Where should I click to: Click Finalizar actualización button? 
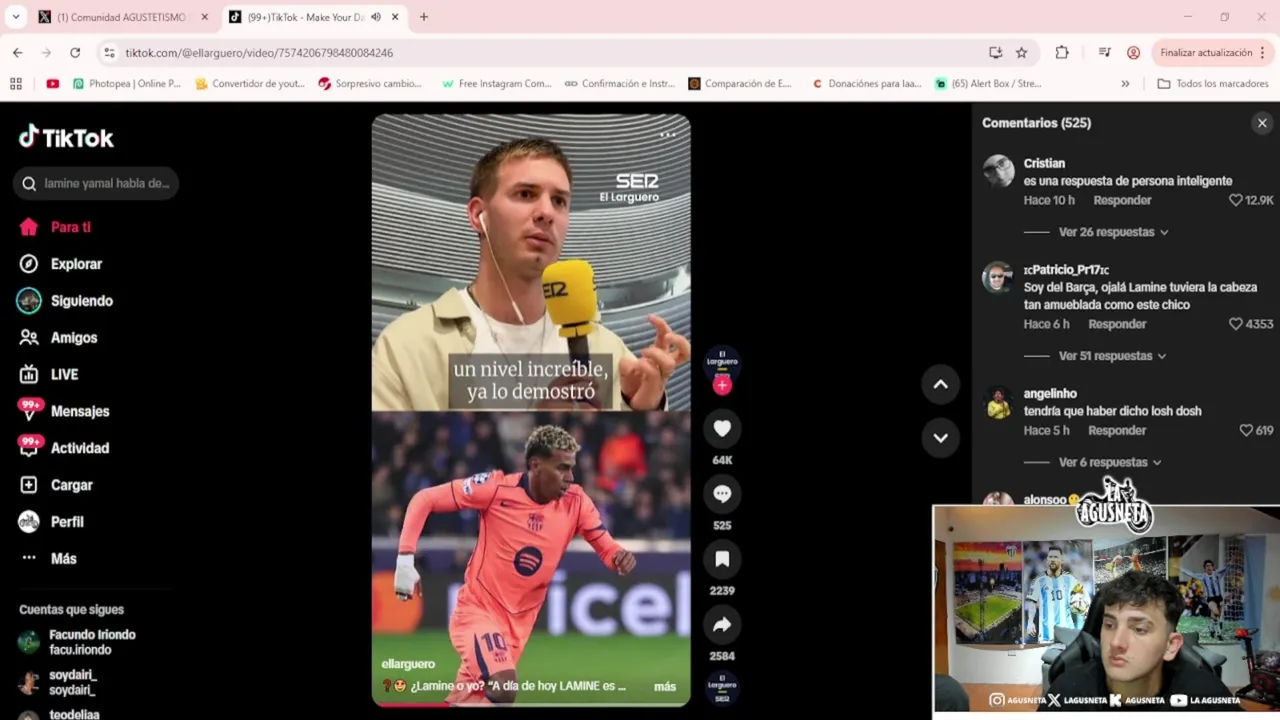click(x=1213, y=52)
